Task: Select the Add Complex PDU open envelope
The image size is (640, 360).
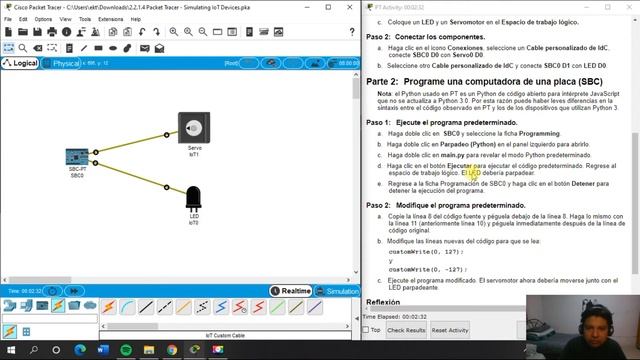Action: [x=159, y=48]
